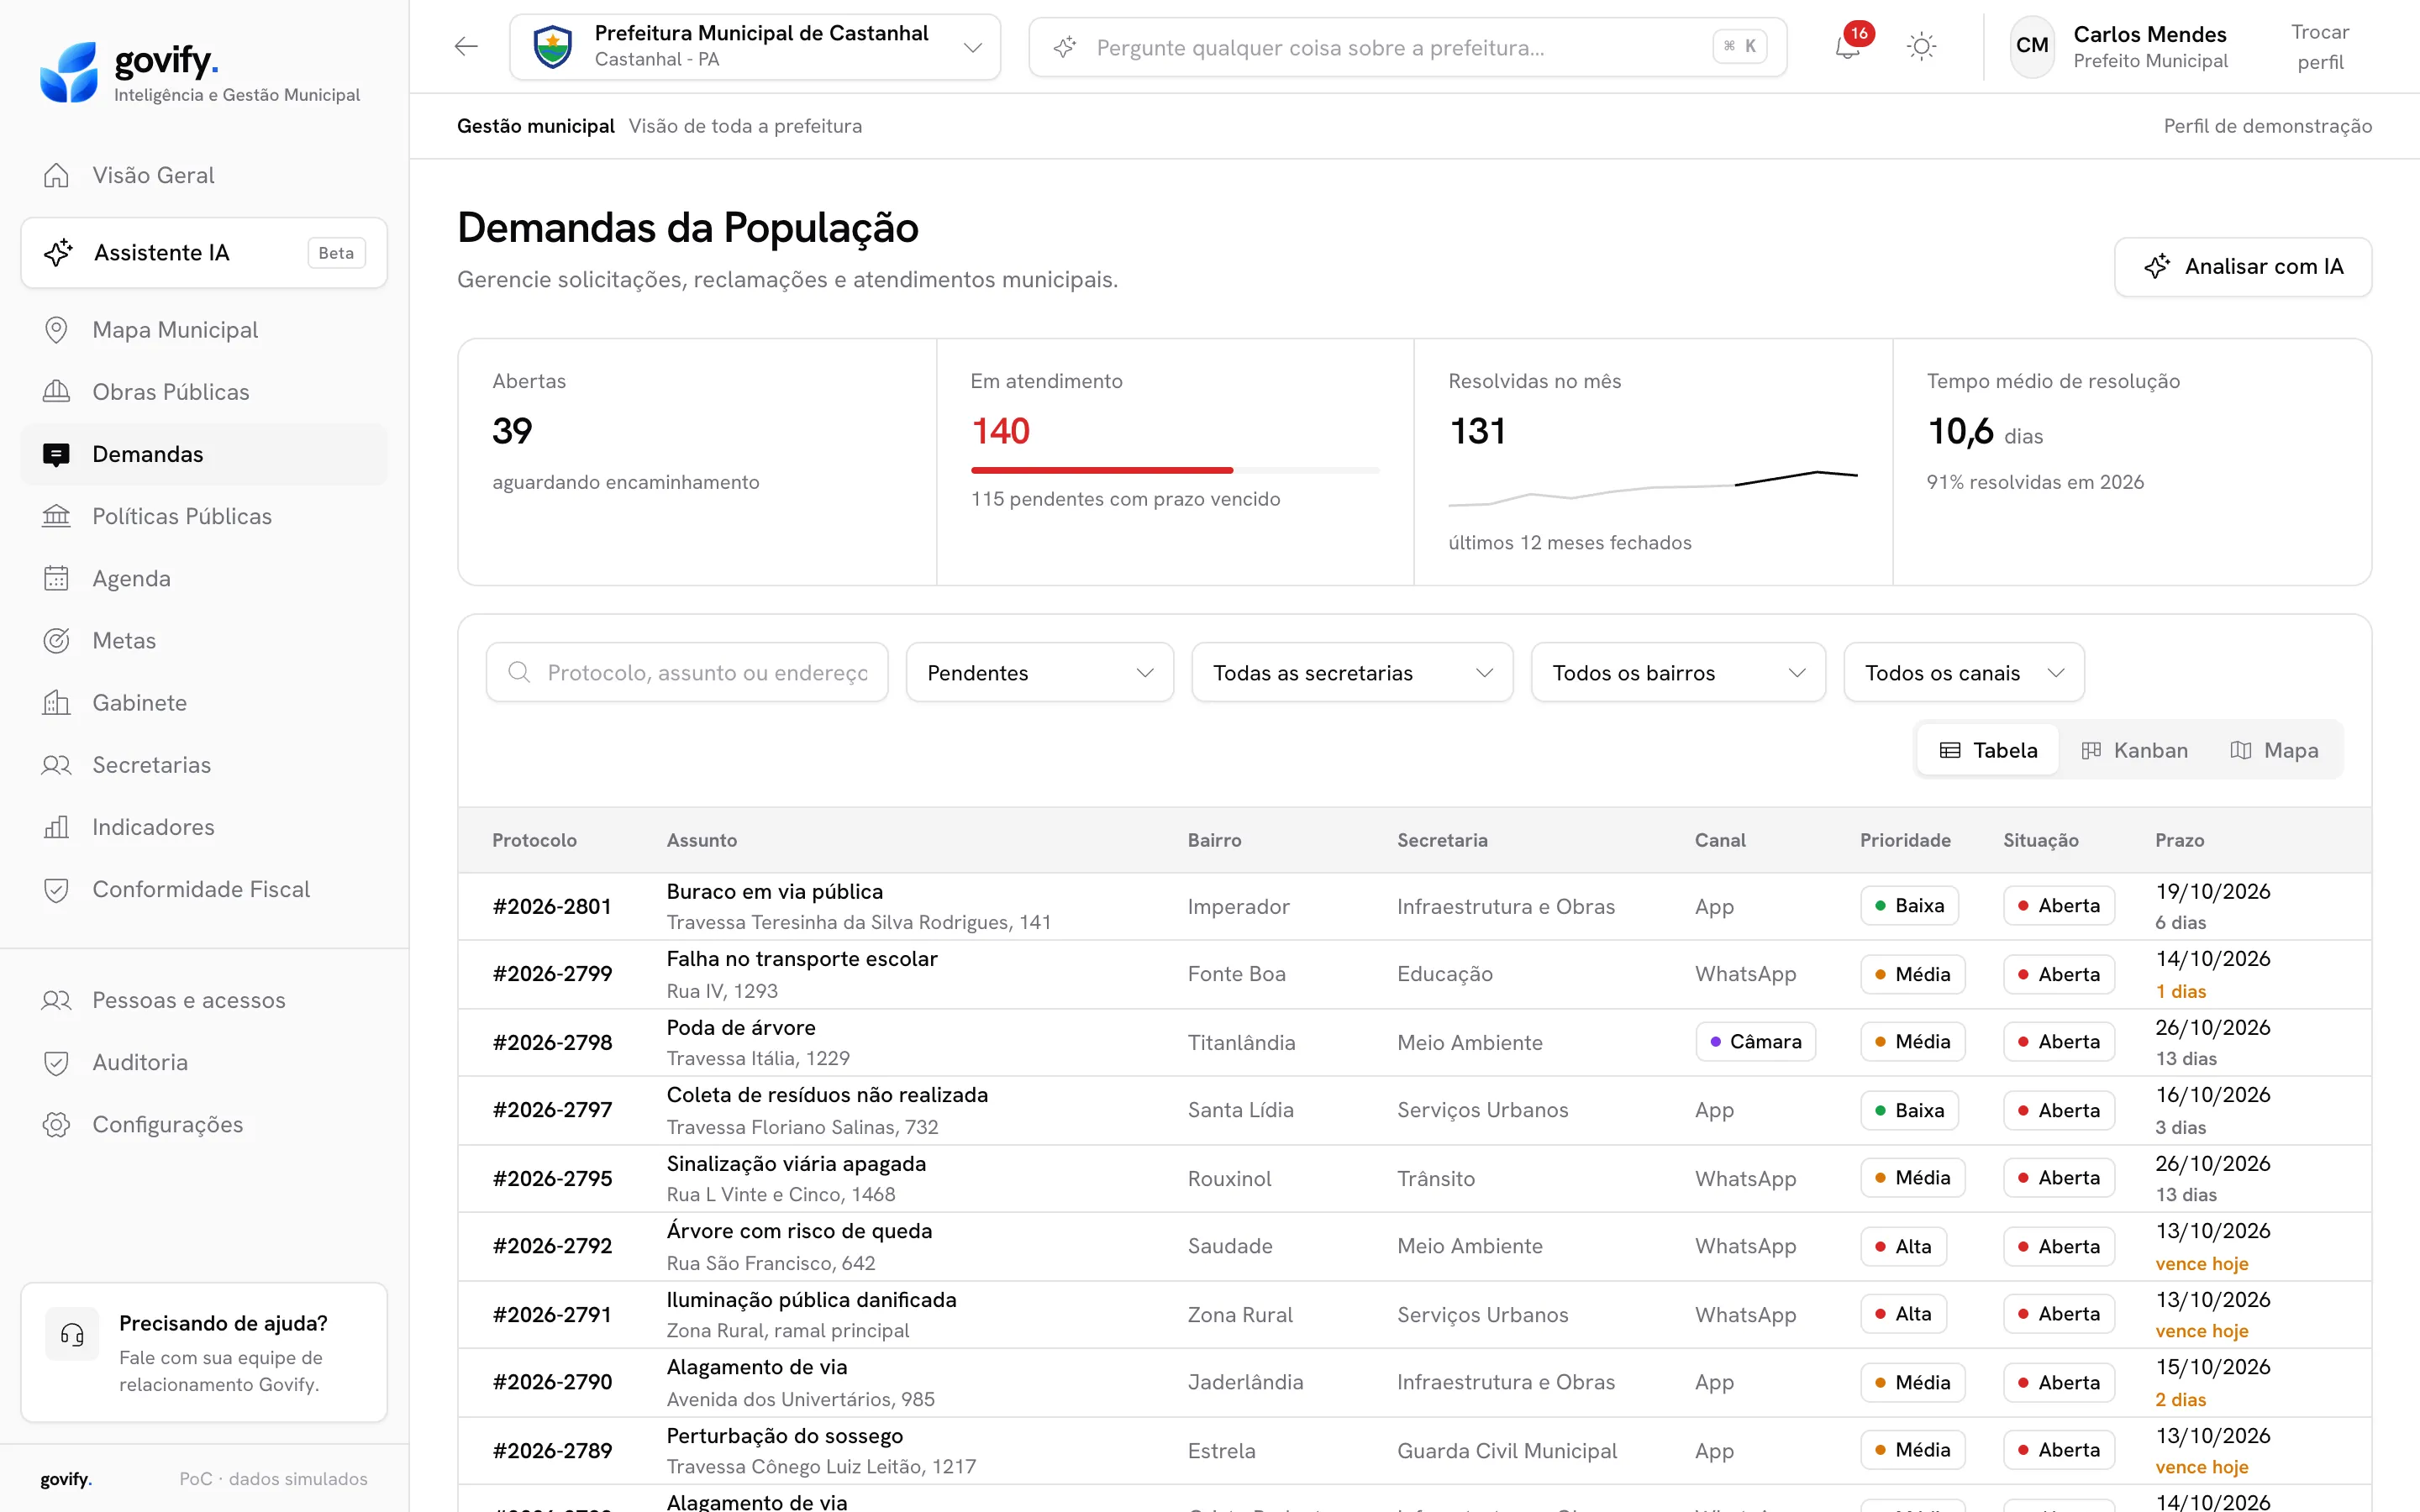
Task: Click the back arrow icon
Action: pos(466,46)
